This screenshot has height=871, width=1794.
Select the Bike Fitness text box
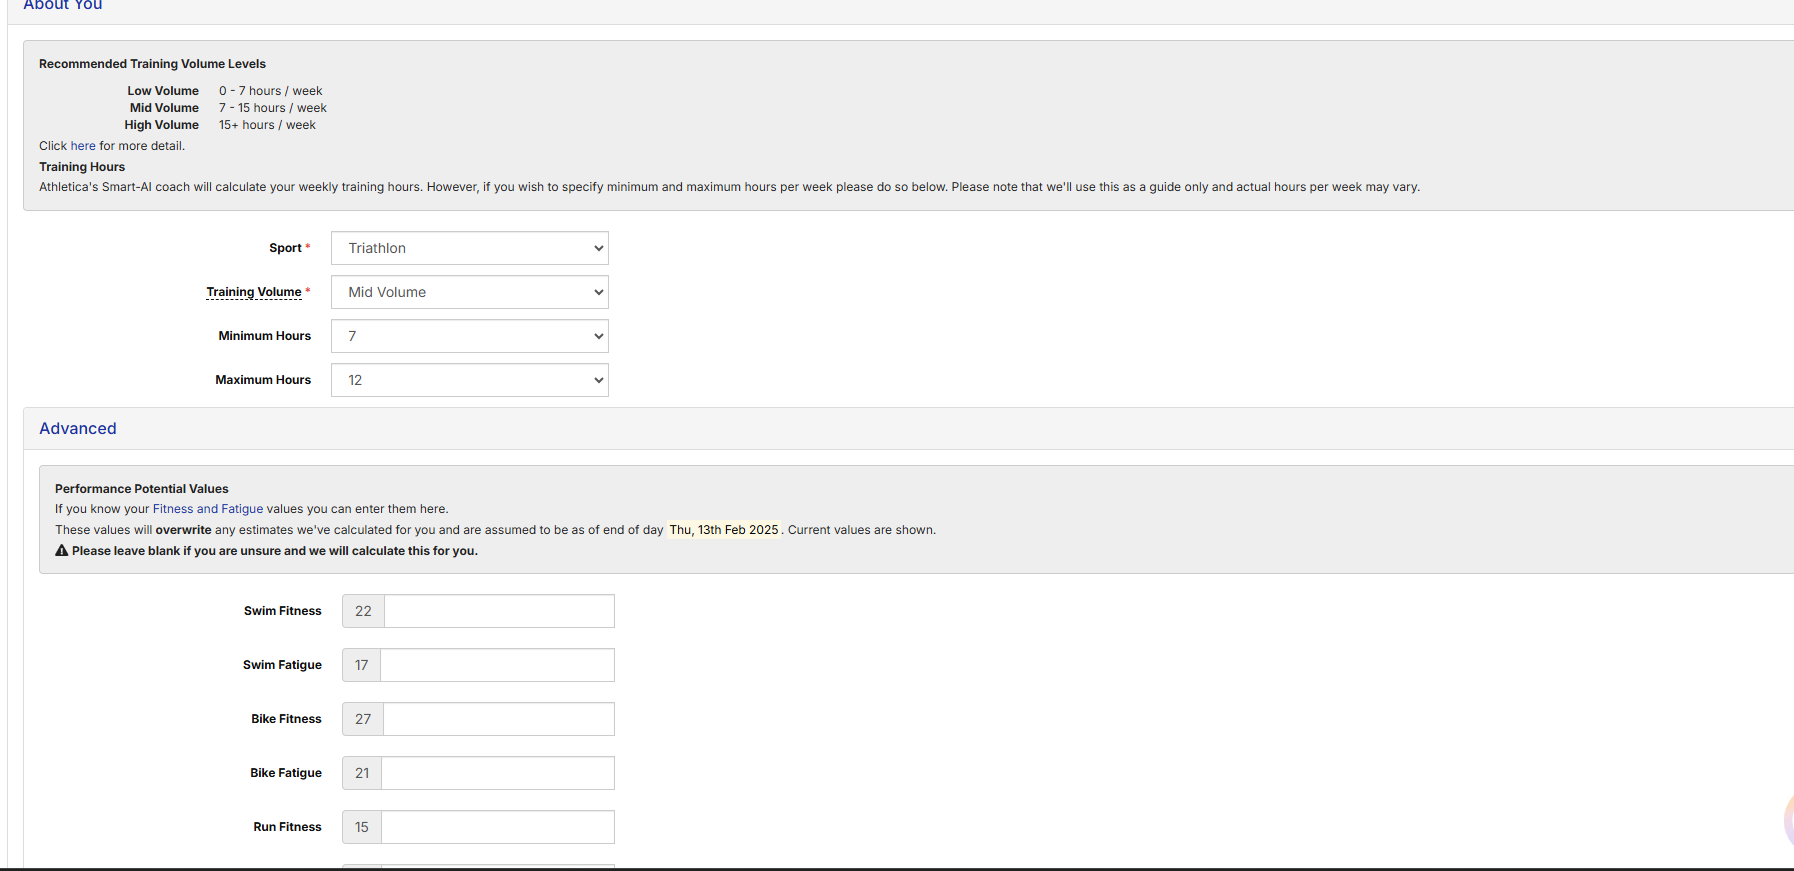click(x=498, y=719)
